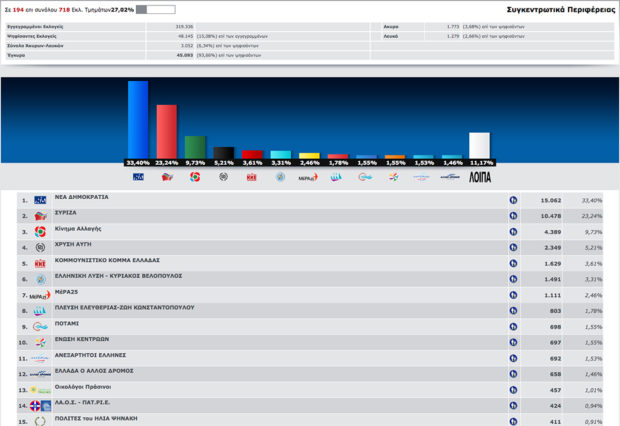Click the 27,02% counted-precincts progress bar

pos(155,9)
